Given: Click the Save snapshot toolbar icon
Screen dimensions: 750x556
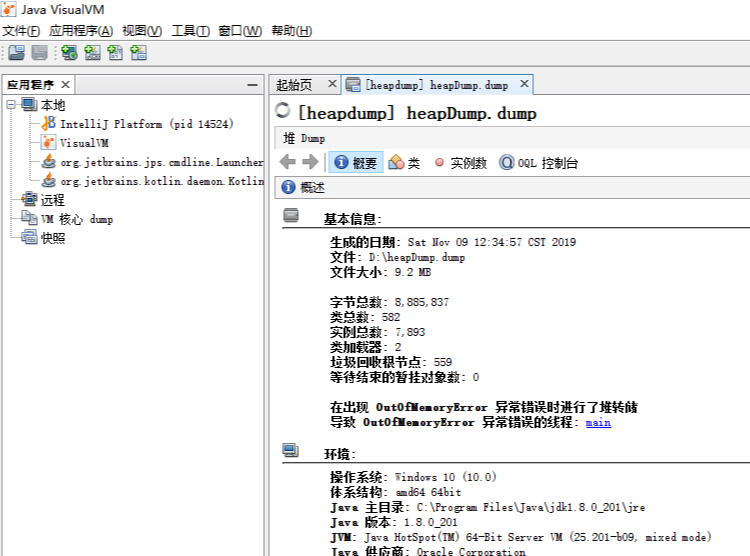Looking at the screenshot, I should (40, 53).
